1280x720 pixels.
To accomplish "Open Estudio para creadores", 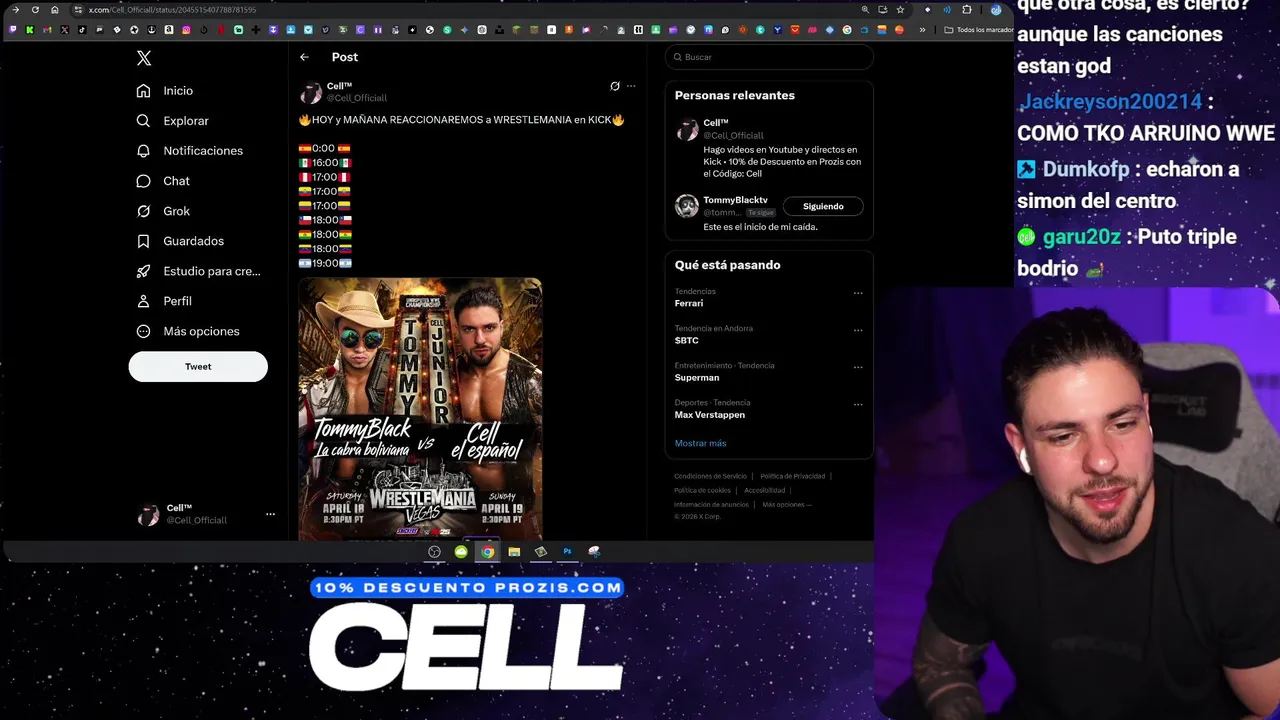I will click(199, 271).
